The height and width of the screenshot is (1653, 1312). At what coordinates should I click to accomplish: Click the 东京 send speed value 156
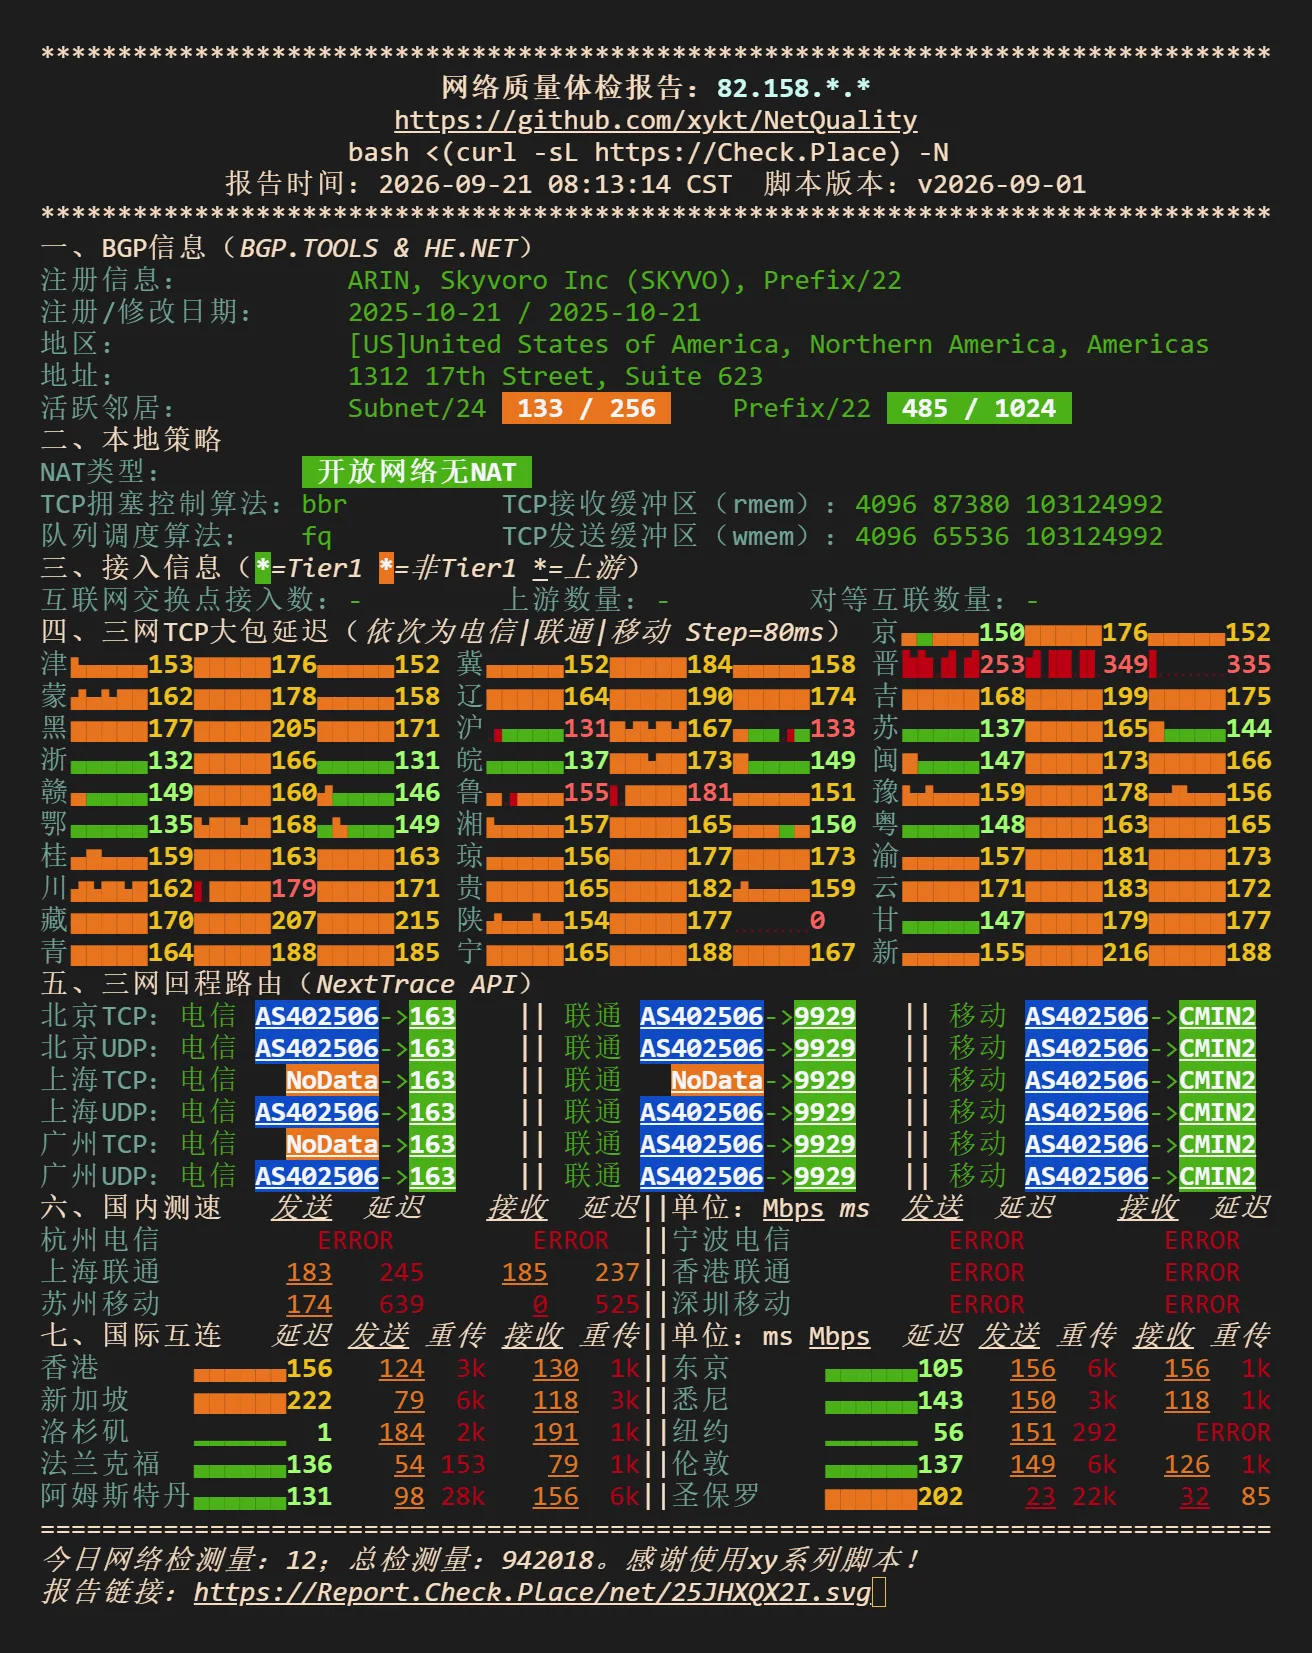click(1033, 1368)
